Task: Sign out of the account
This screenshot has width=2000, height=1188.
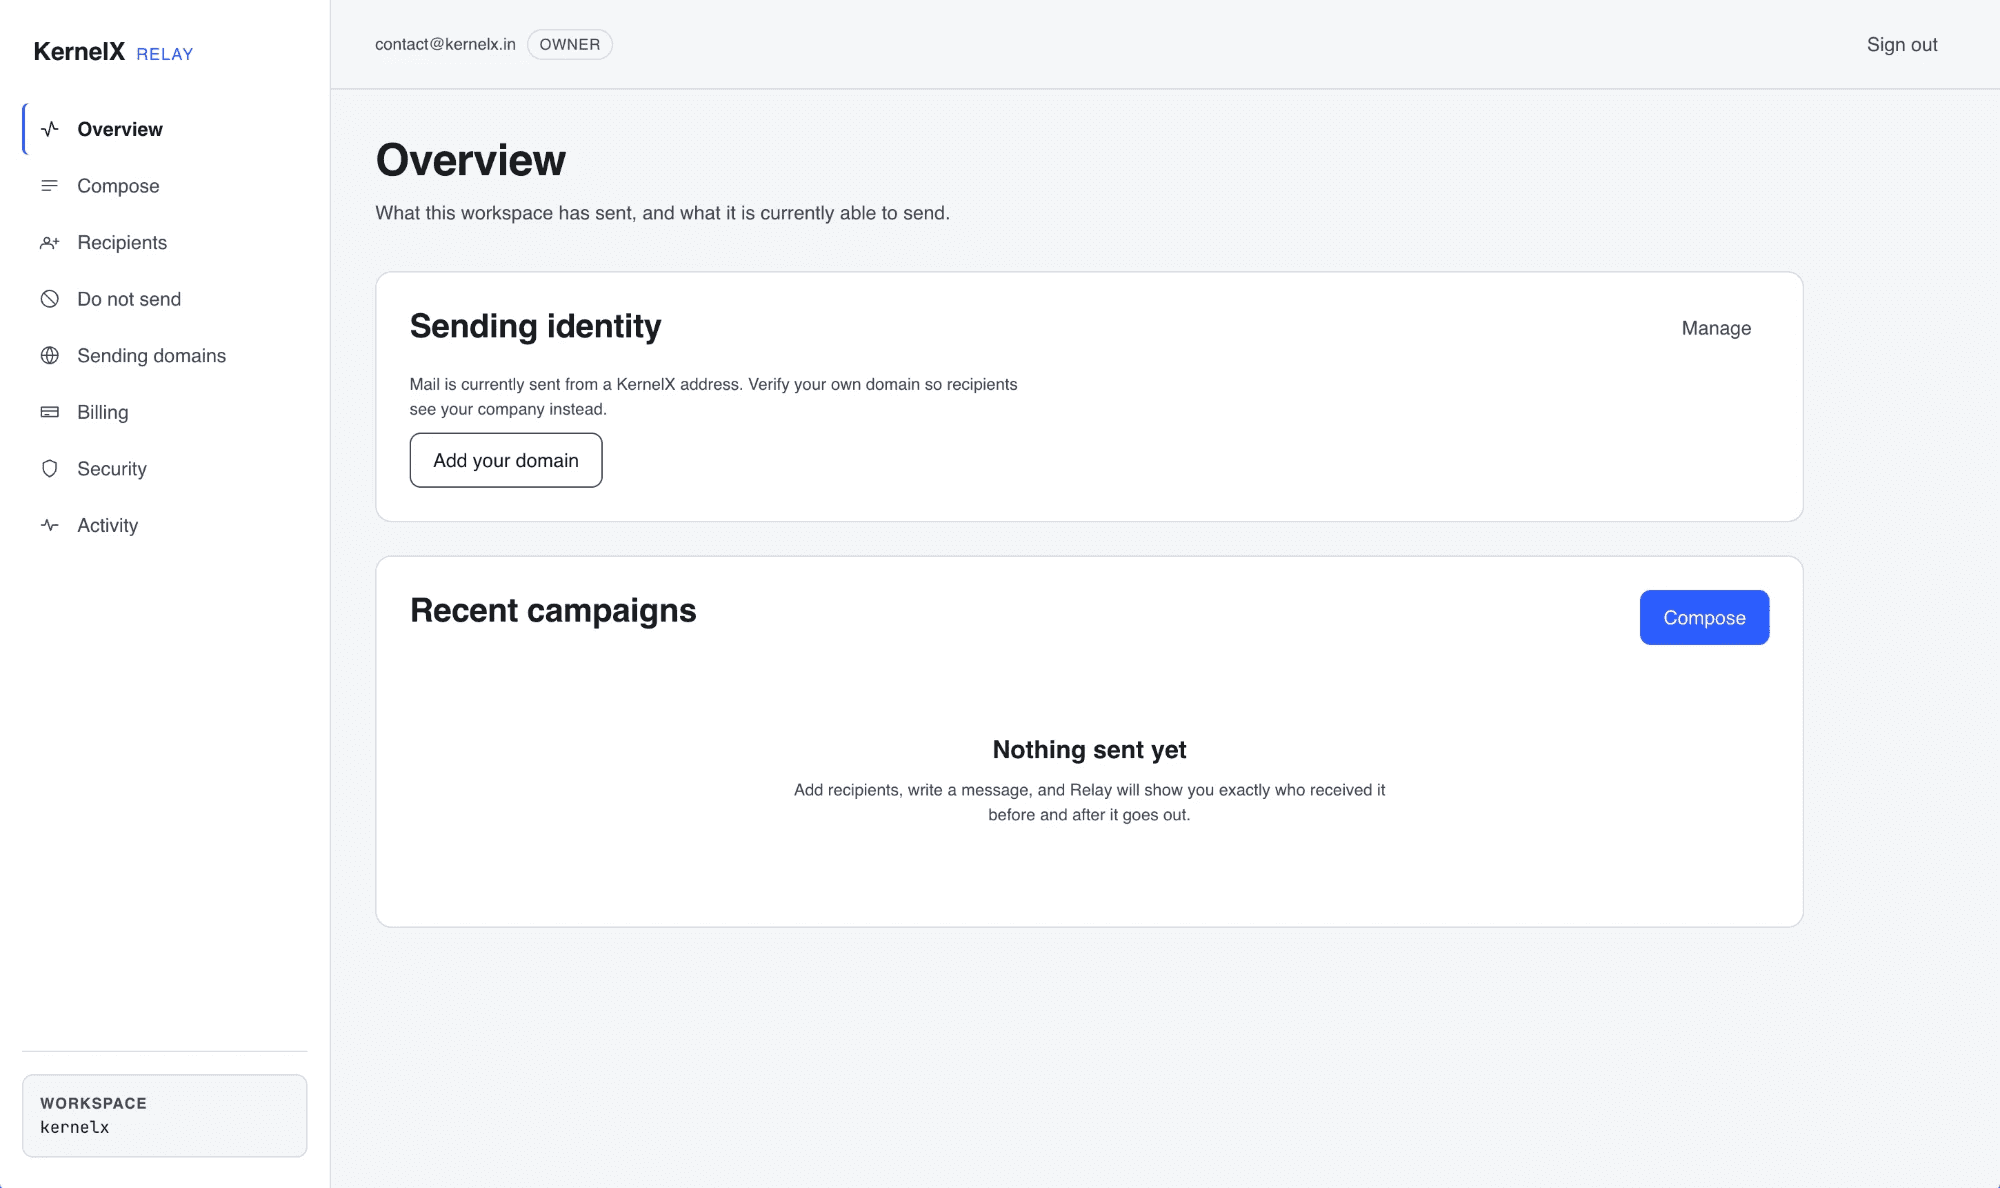Action: (x=1902, y=45)
